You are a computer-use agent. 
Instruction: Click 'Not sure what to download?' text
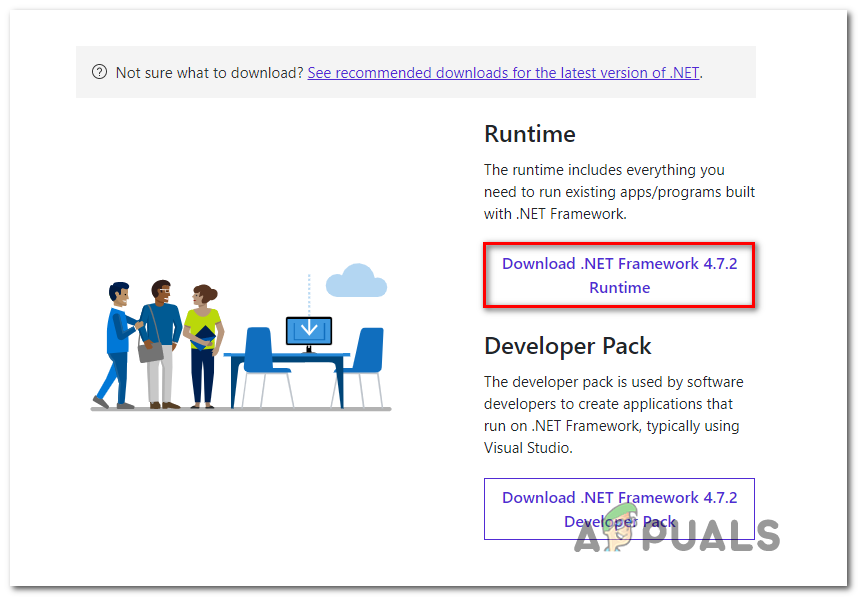click(x=210, y=73)
